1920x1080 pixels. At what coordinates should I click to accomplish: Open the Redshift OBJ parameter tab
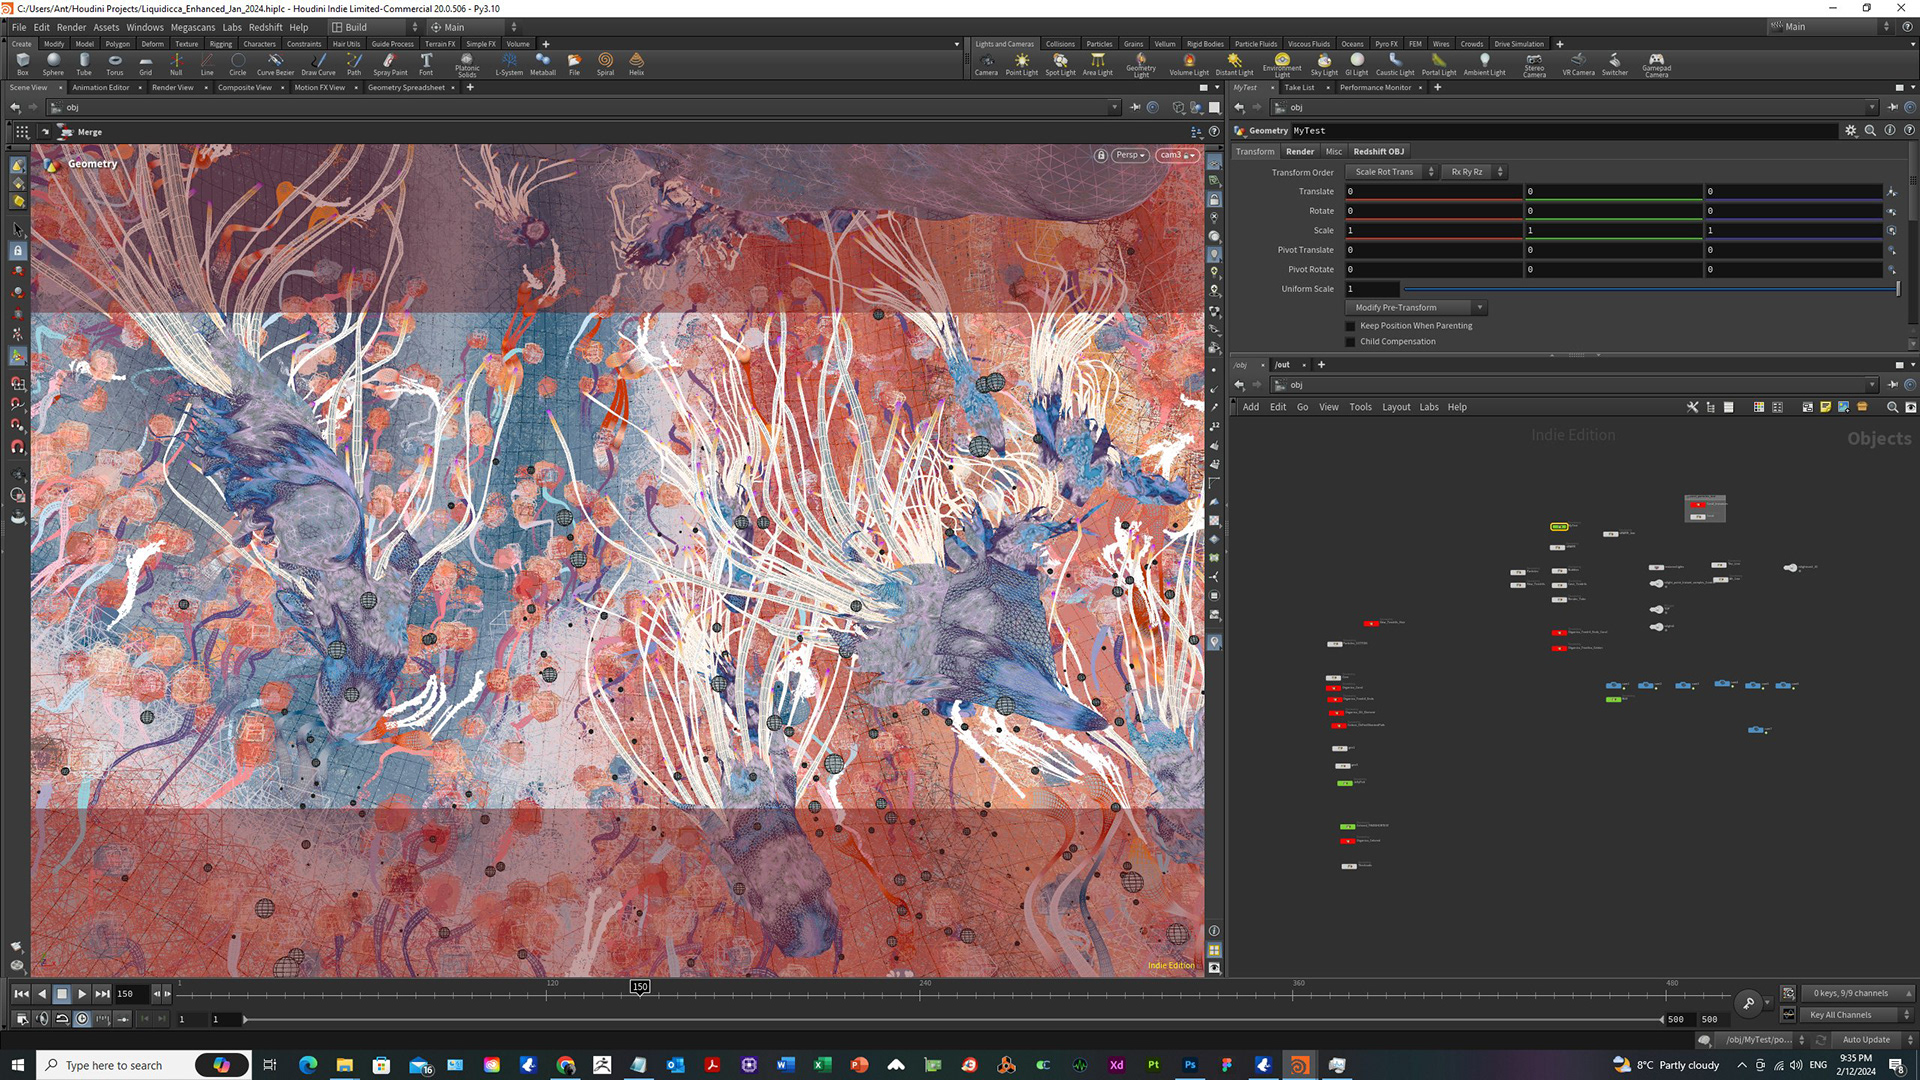point(1378,152)
